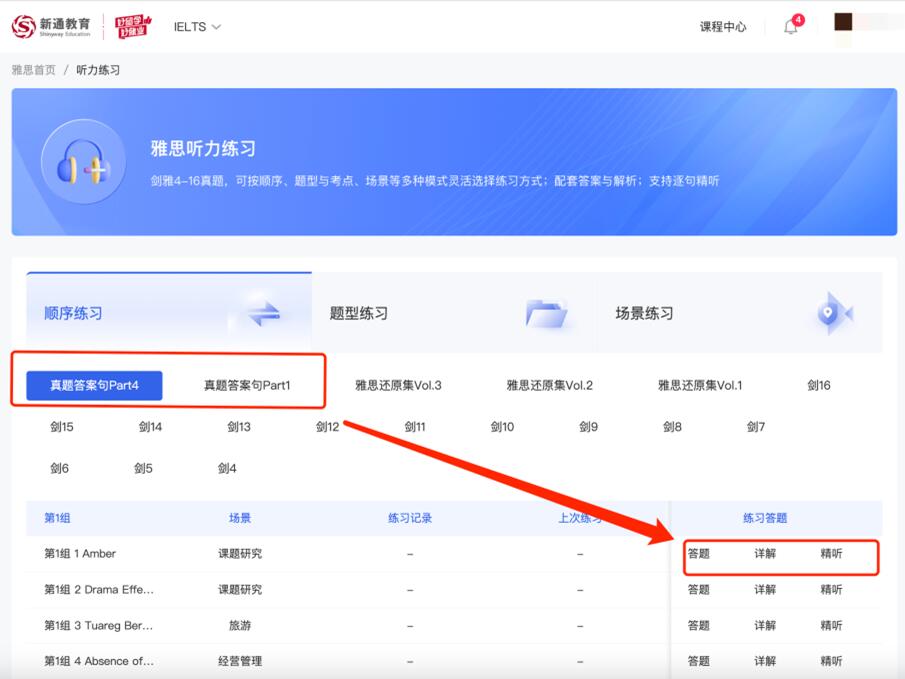Screen dimensions: 905x679
Task: Open the notification bell
Action: tap(791, 27)
